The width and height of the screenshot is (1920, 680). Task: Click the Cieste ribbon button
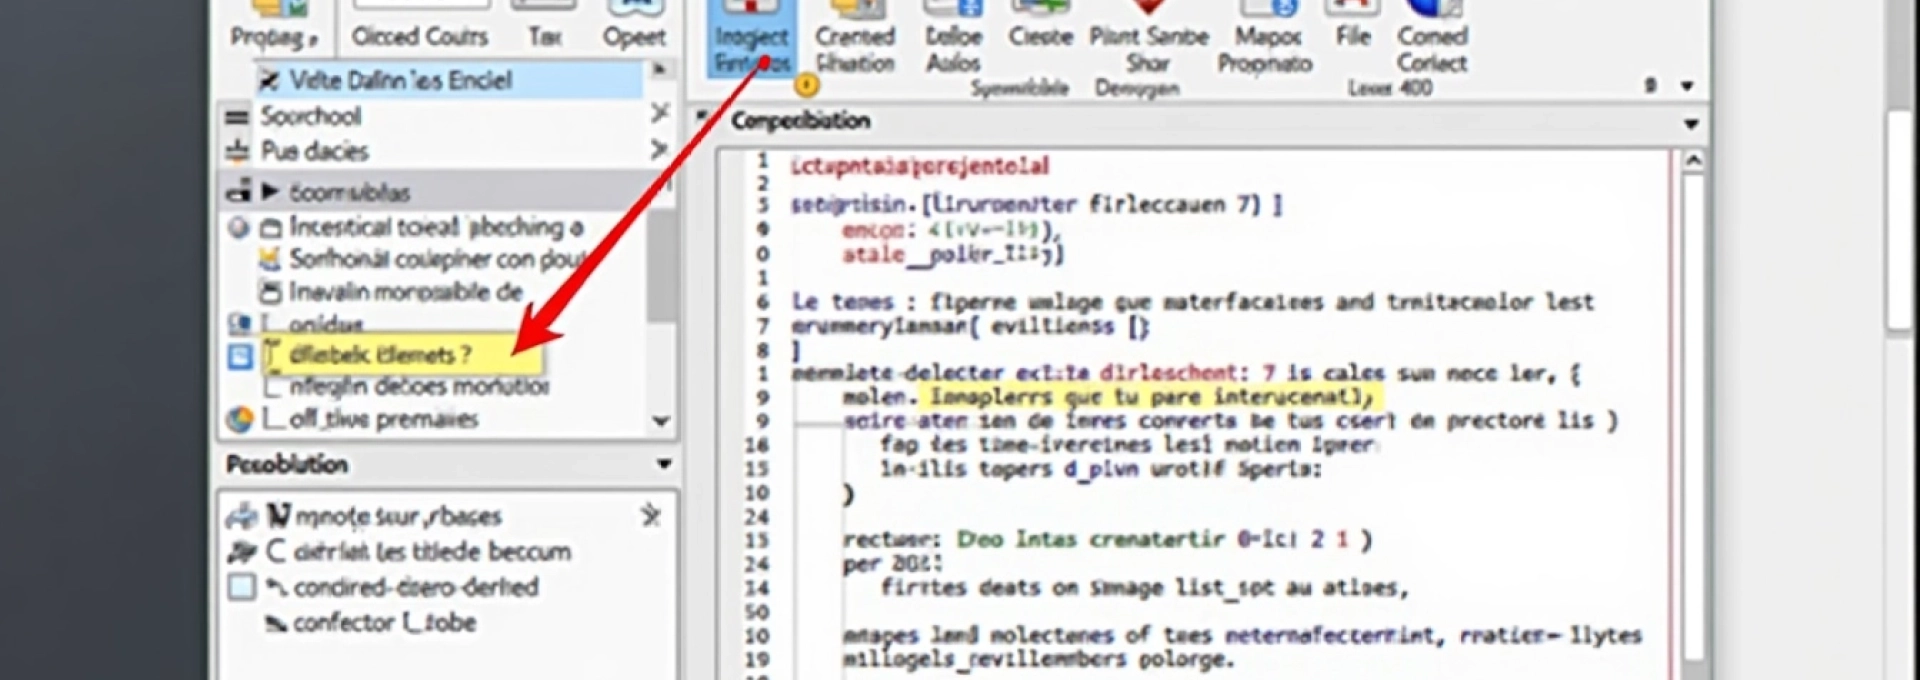point(1040,25)
